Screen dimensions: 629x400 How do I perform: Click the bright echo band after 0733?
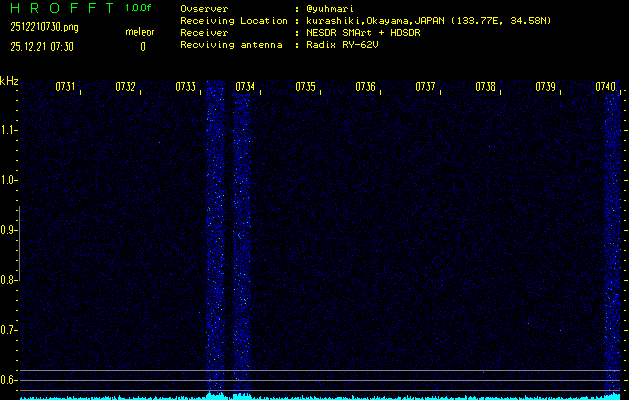[215, 240]
